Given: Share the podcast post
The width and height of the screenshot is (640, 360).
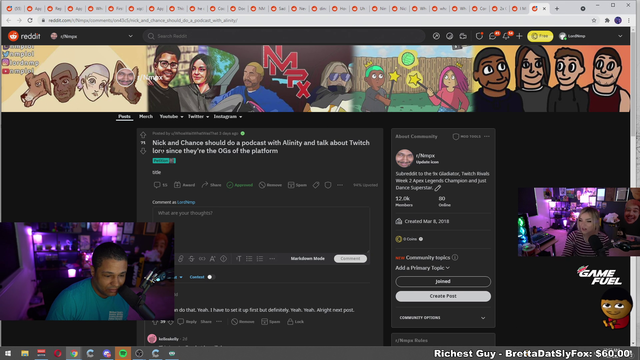Looking at the screenshot, I should (x=211, y=185).
